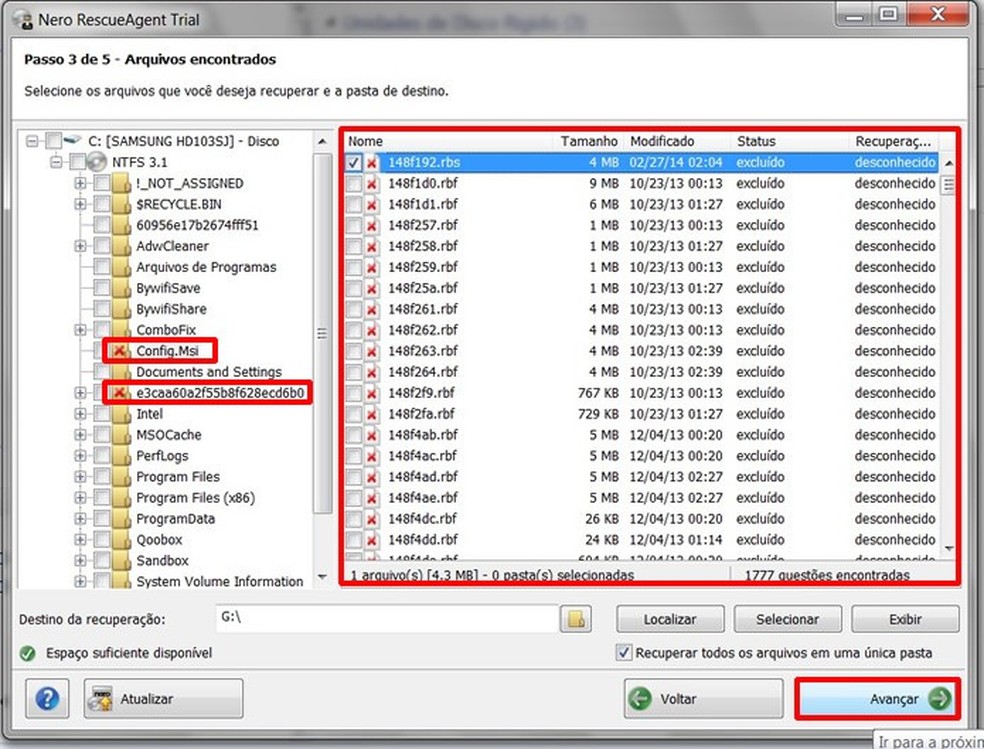Screen dimensions: 984x749
Task: Sort by Nome column header
Action: coord(449,141)
